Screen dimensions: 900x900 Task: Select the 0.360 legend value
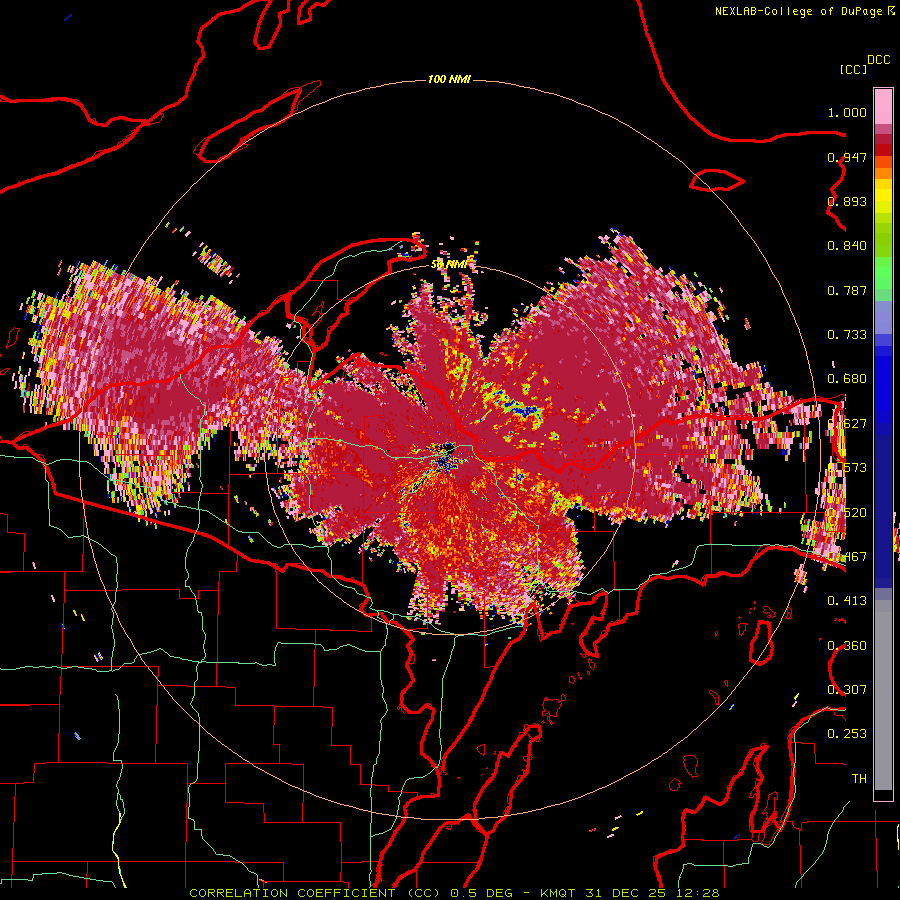847,646
